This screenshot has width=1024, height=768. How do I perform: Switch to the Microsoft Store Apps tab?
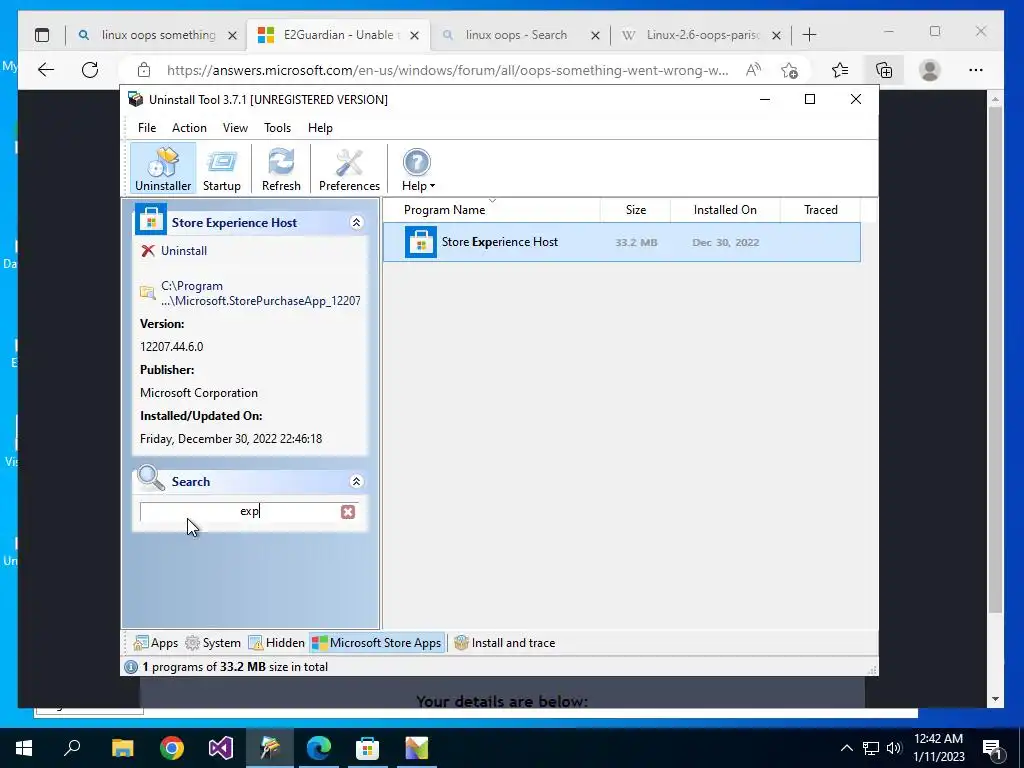pyautogui.click(x=377, y=643)
